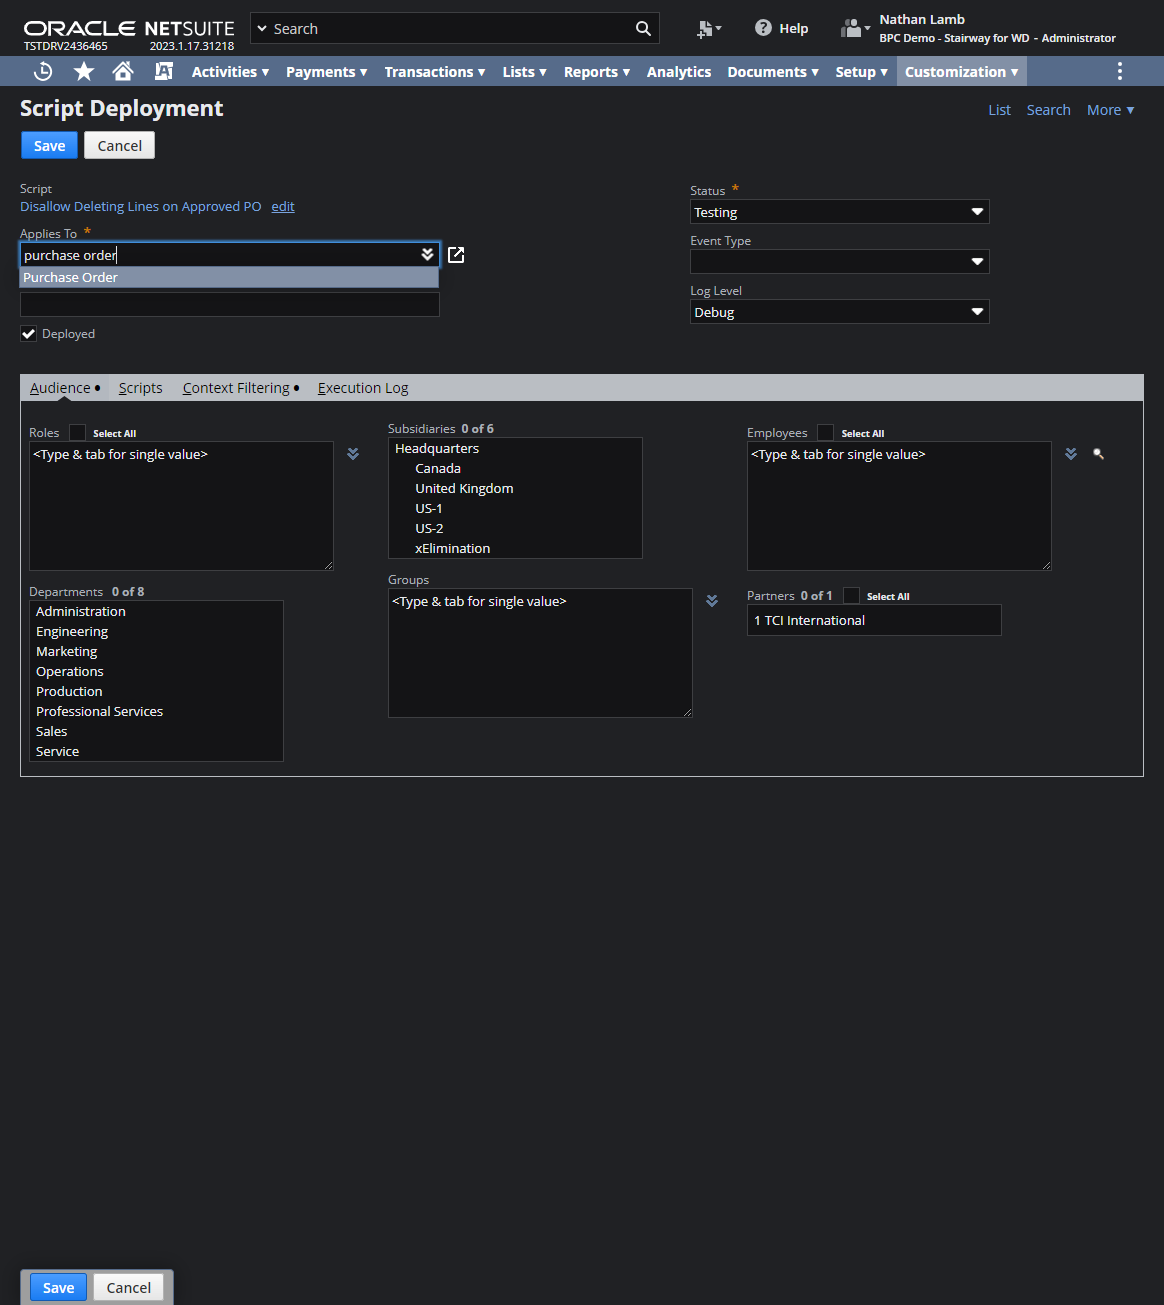The width and height of the screenshot is (1164, 1305).
Task: Check Select All for Employees
Action: 825,433
